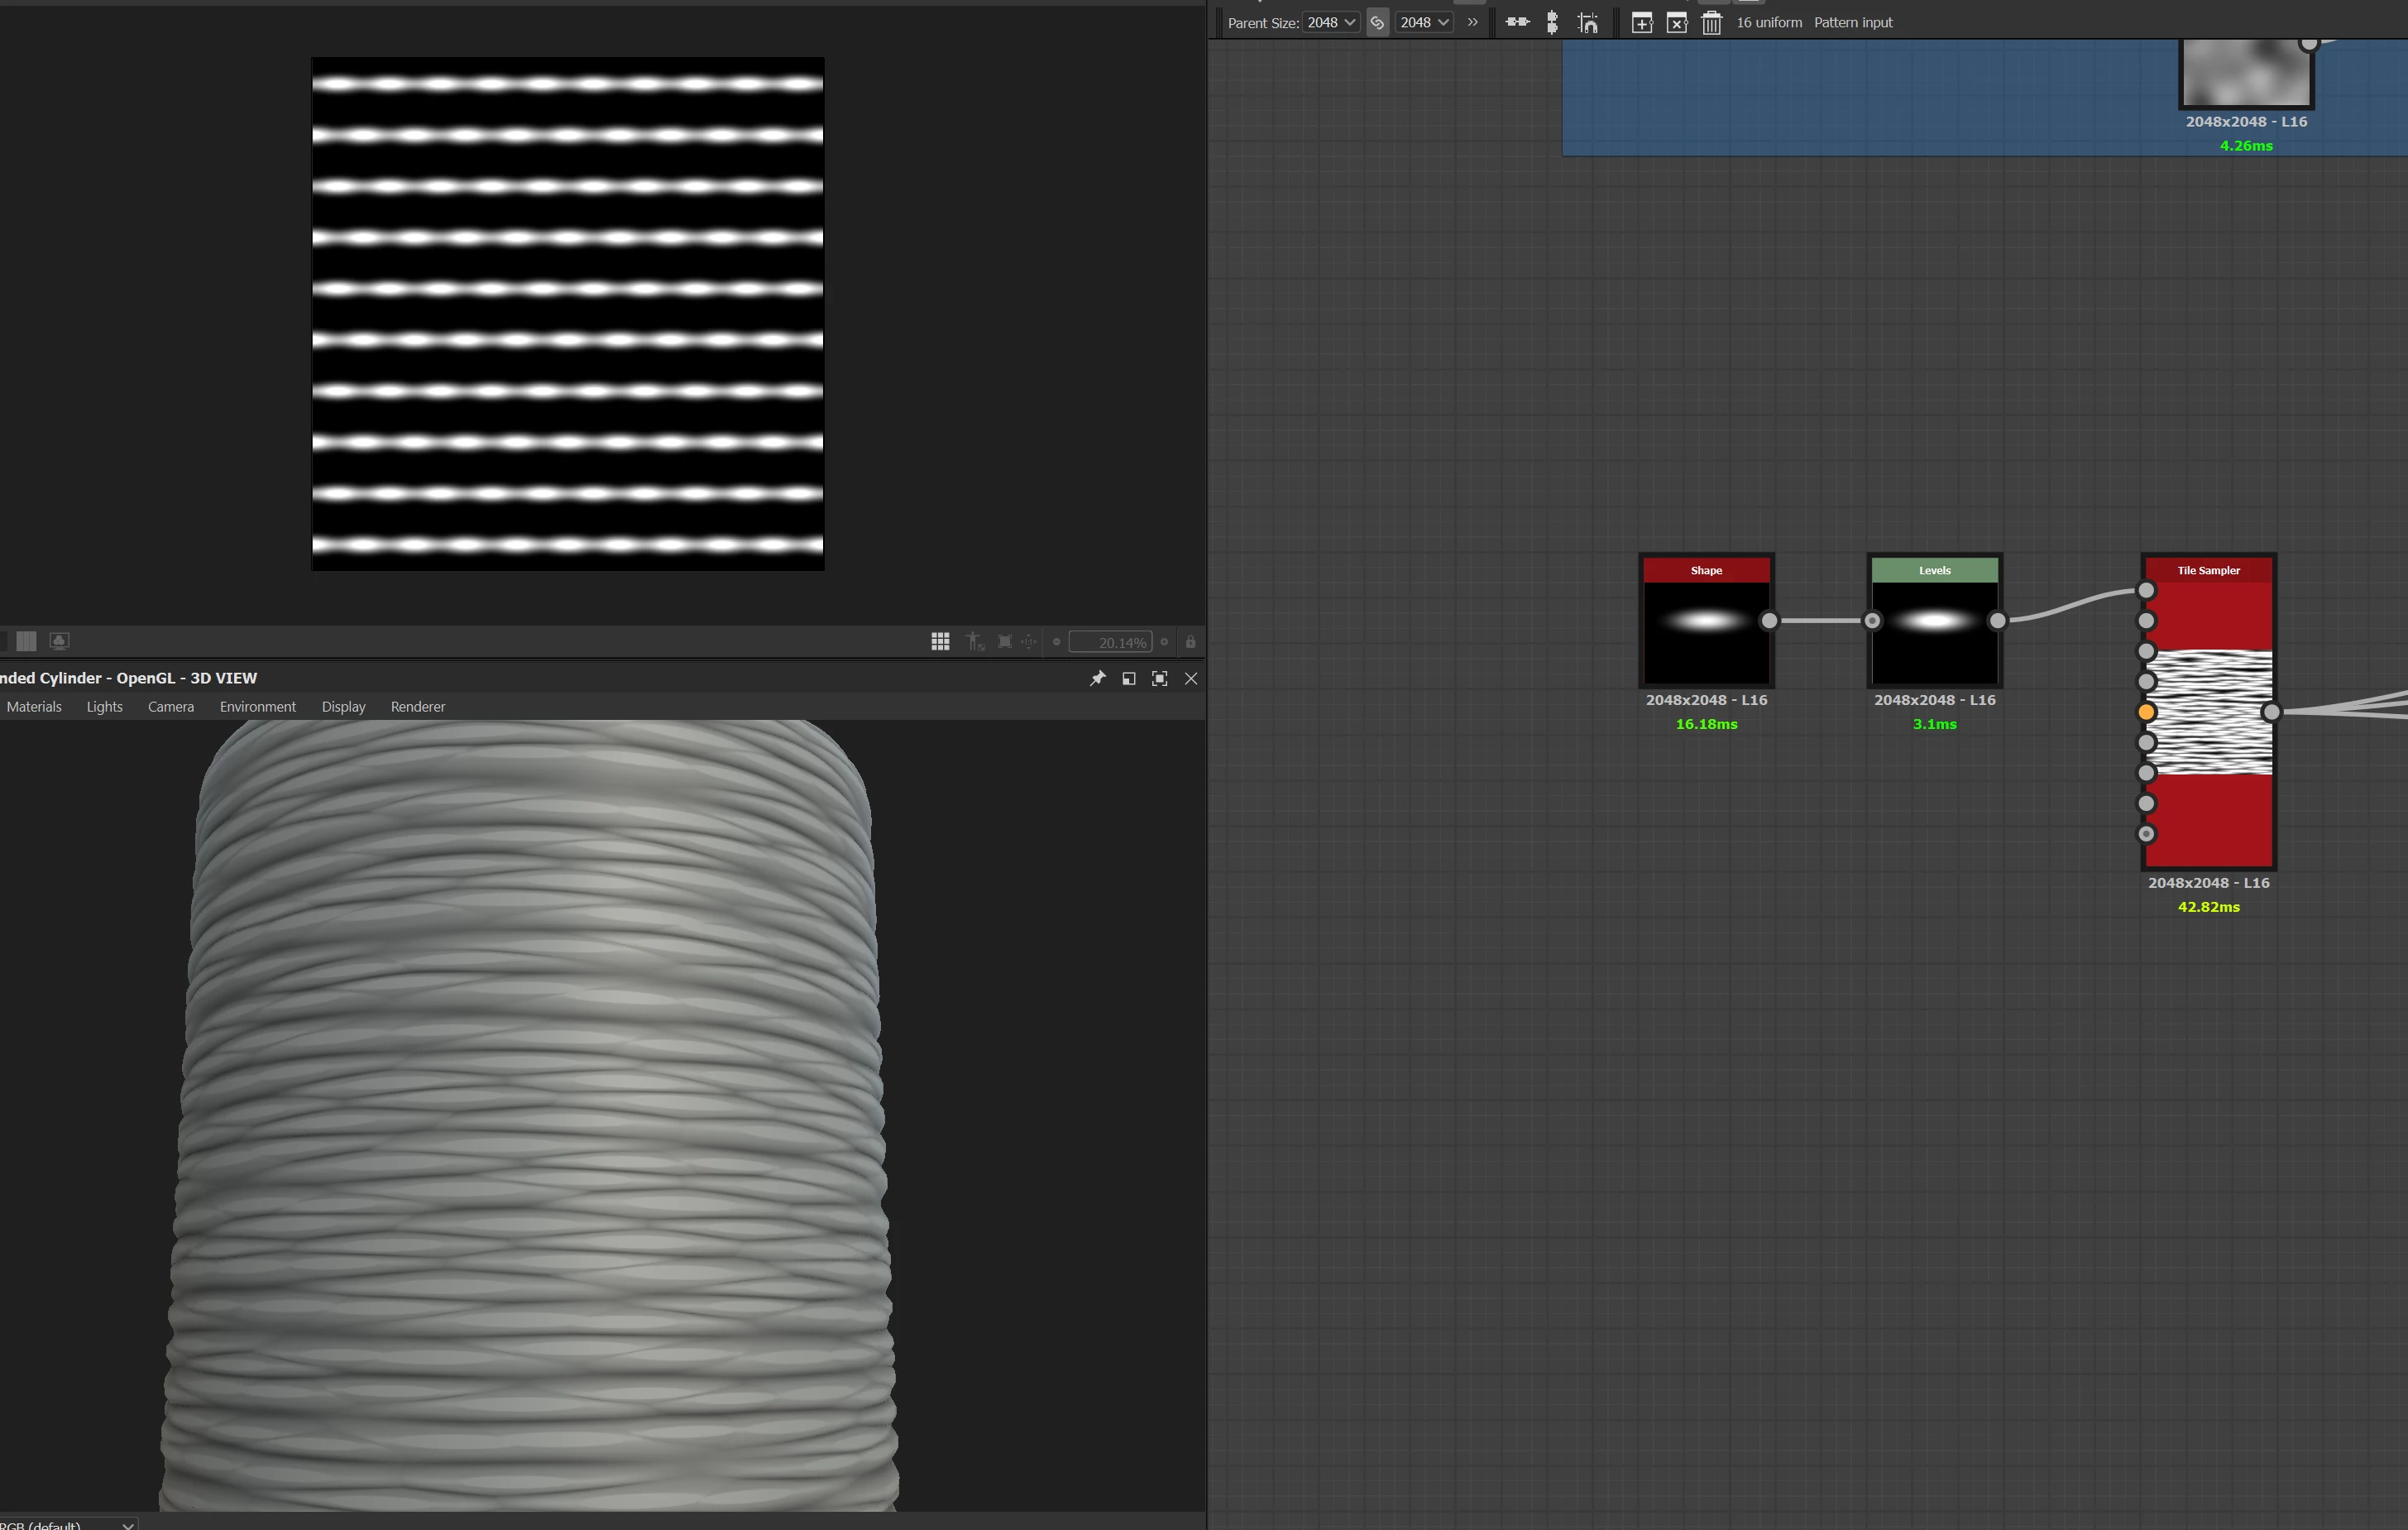This screenshot has height=1530, width=2408.
Task: Maximize the 3D view panel
Action: (x=1159, y=678)
